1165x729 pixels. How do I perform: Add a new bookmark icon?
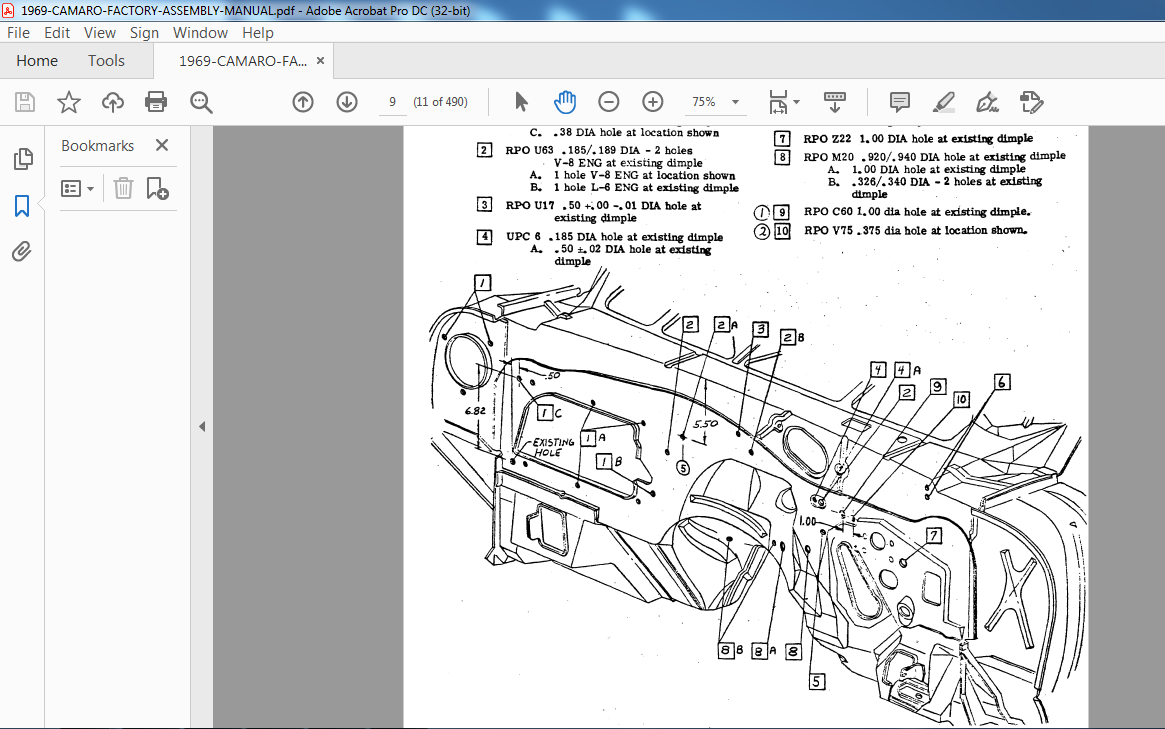pyautogui.click(x=157, y=189)
